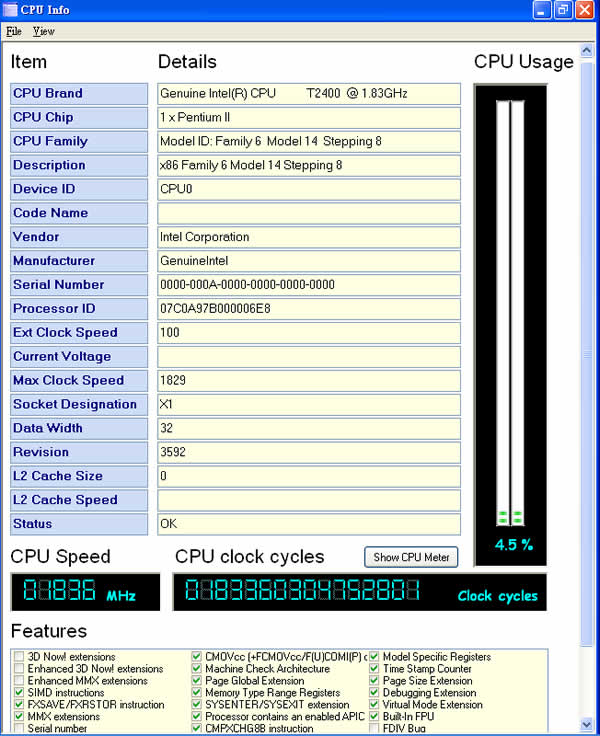Click the CPU Brand details field

tap(309, 94)
